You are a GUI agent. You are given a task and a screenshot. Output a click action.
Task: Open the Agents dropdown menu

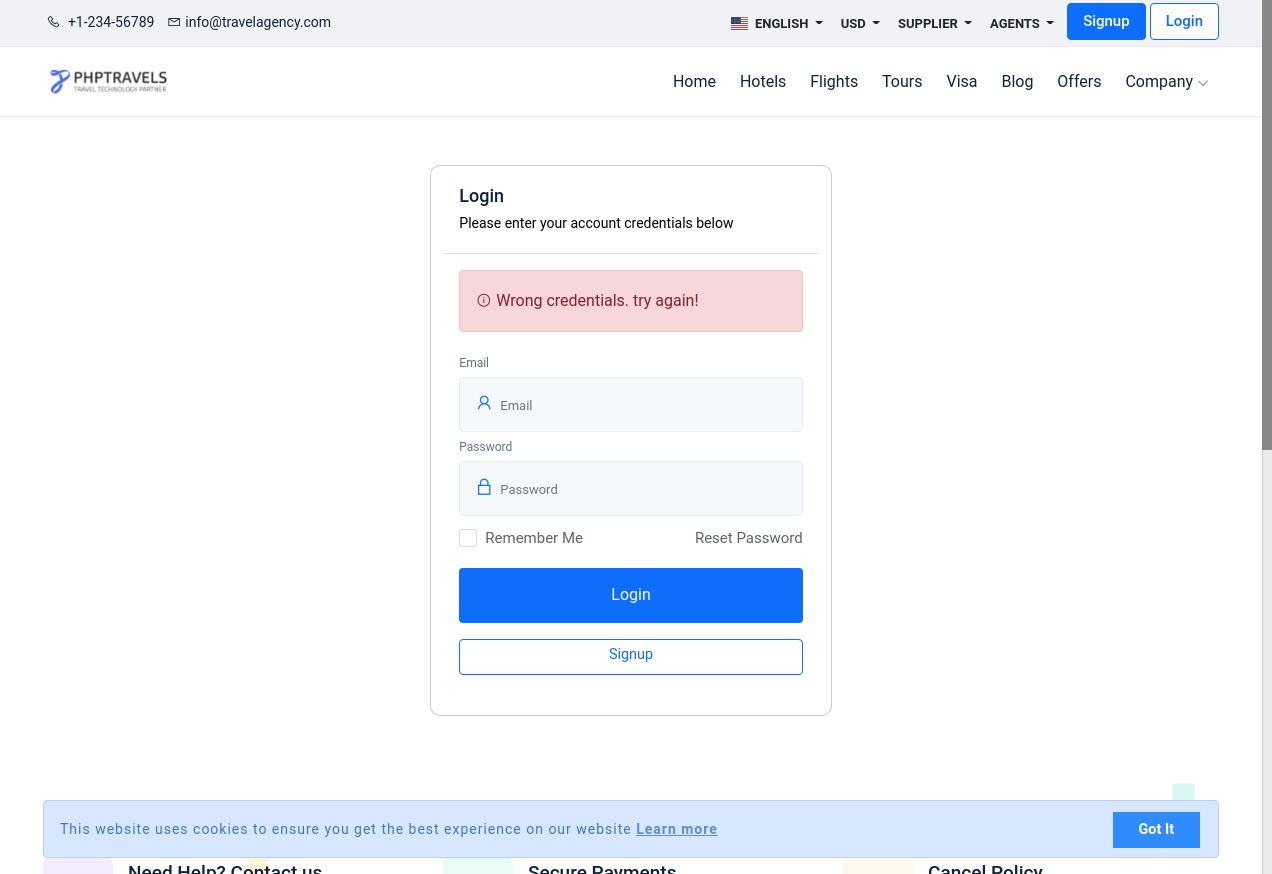coord(1021,23)
